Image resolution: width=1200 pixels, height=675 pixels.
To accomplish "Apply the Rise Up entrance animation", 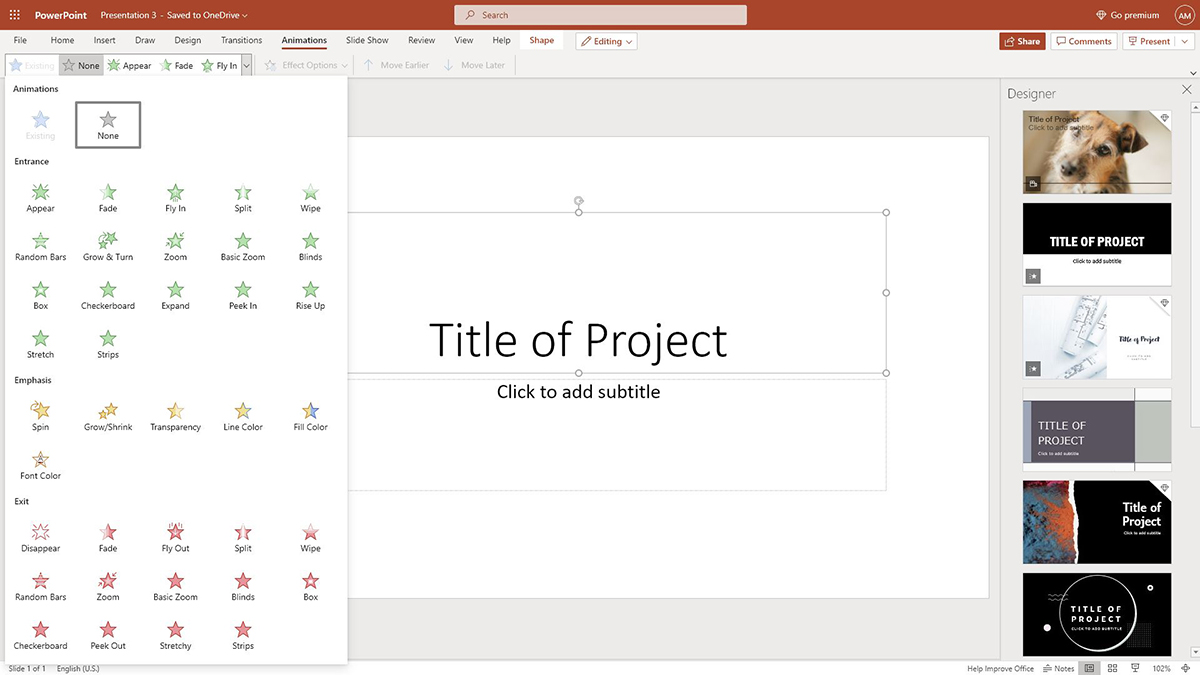I will tap(310, 296).
